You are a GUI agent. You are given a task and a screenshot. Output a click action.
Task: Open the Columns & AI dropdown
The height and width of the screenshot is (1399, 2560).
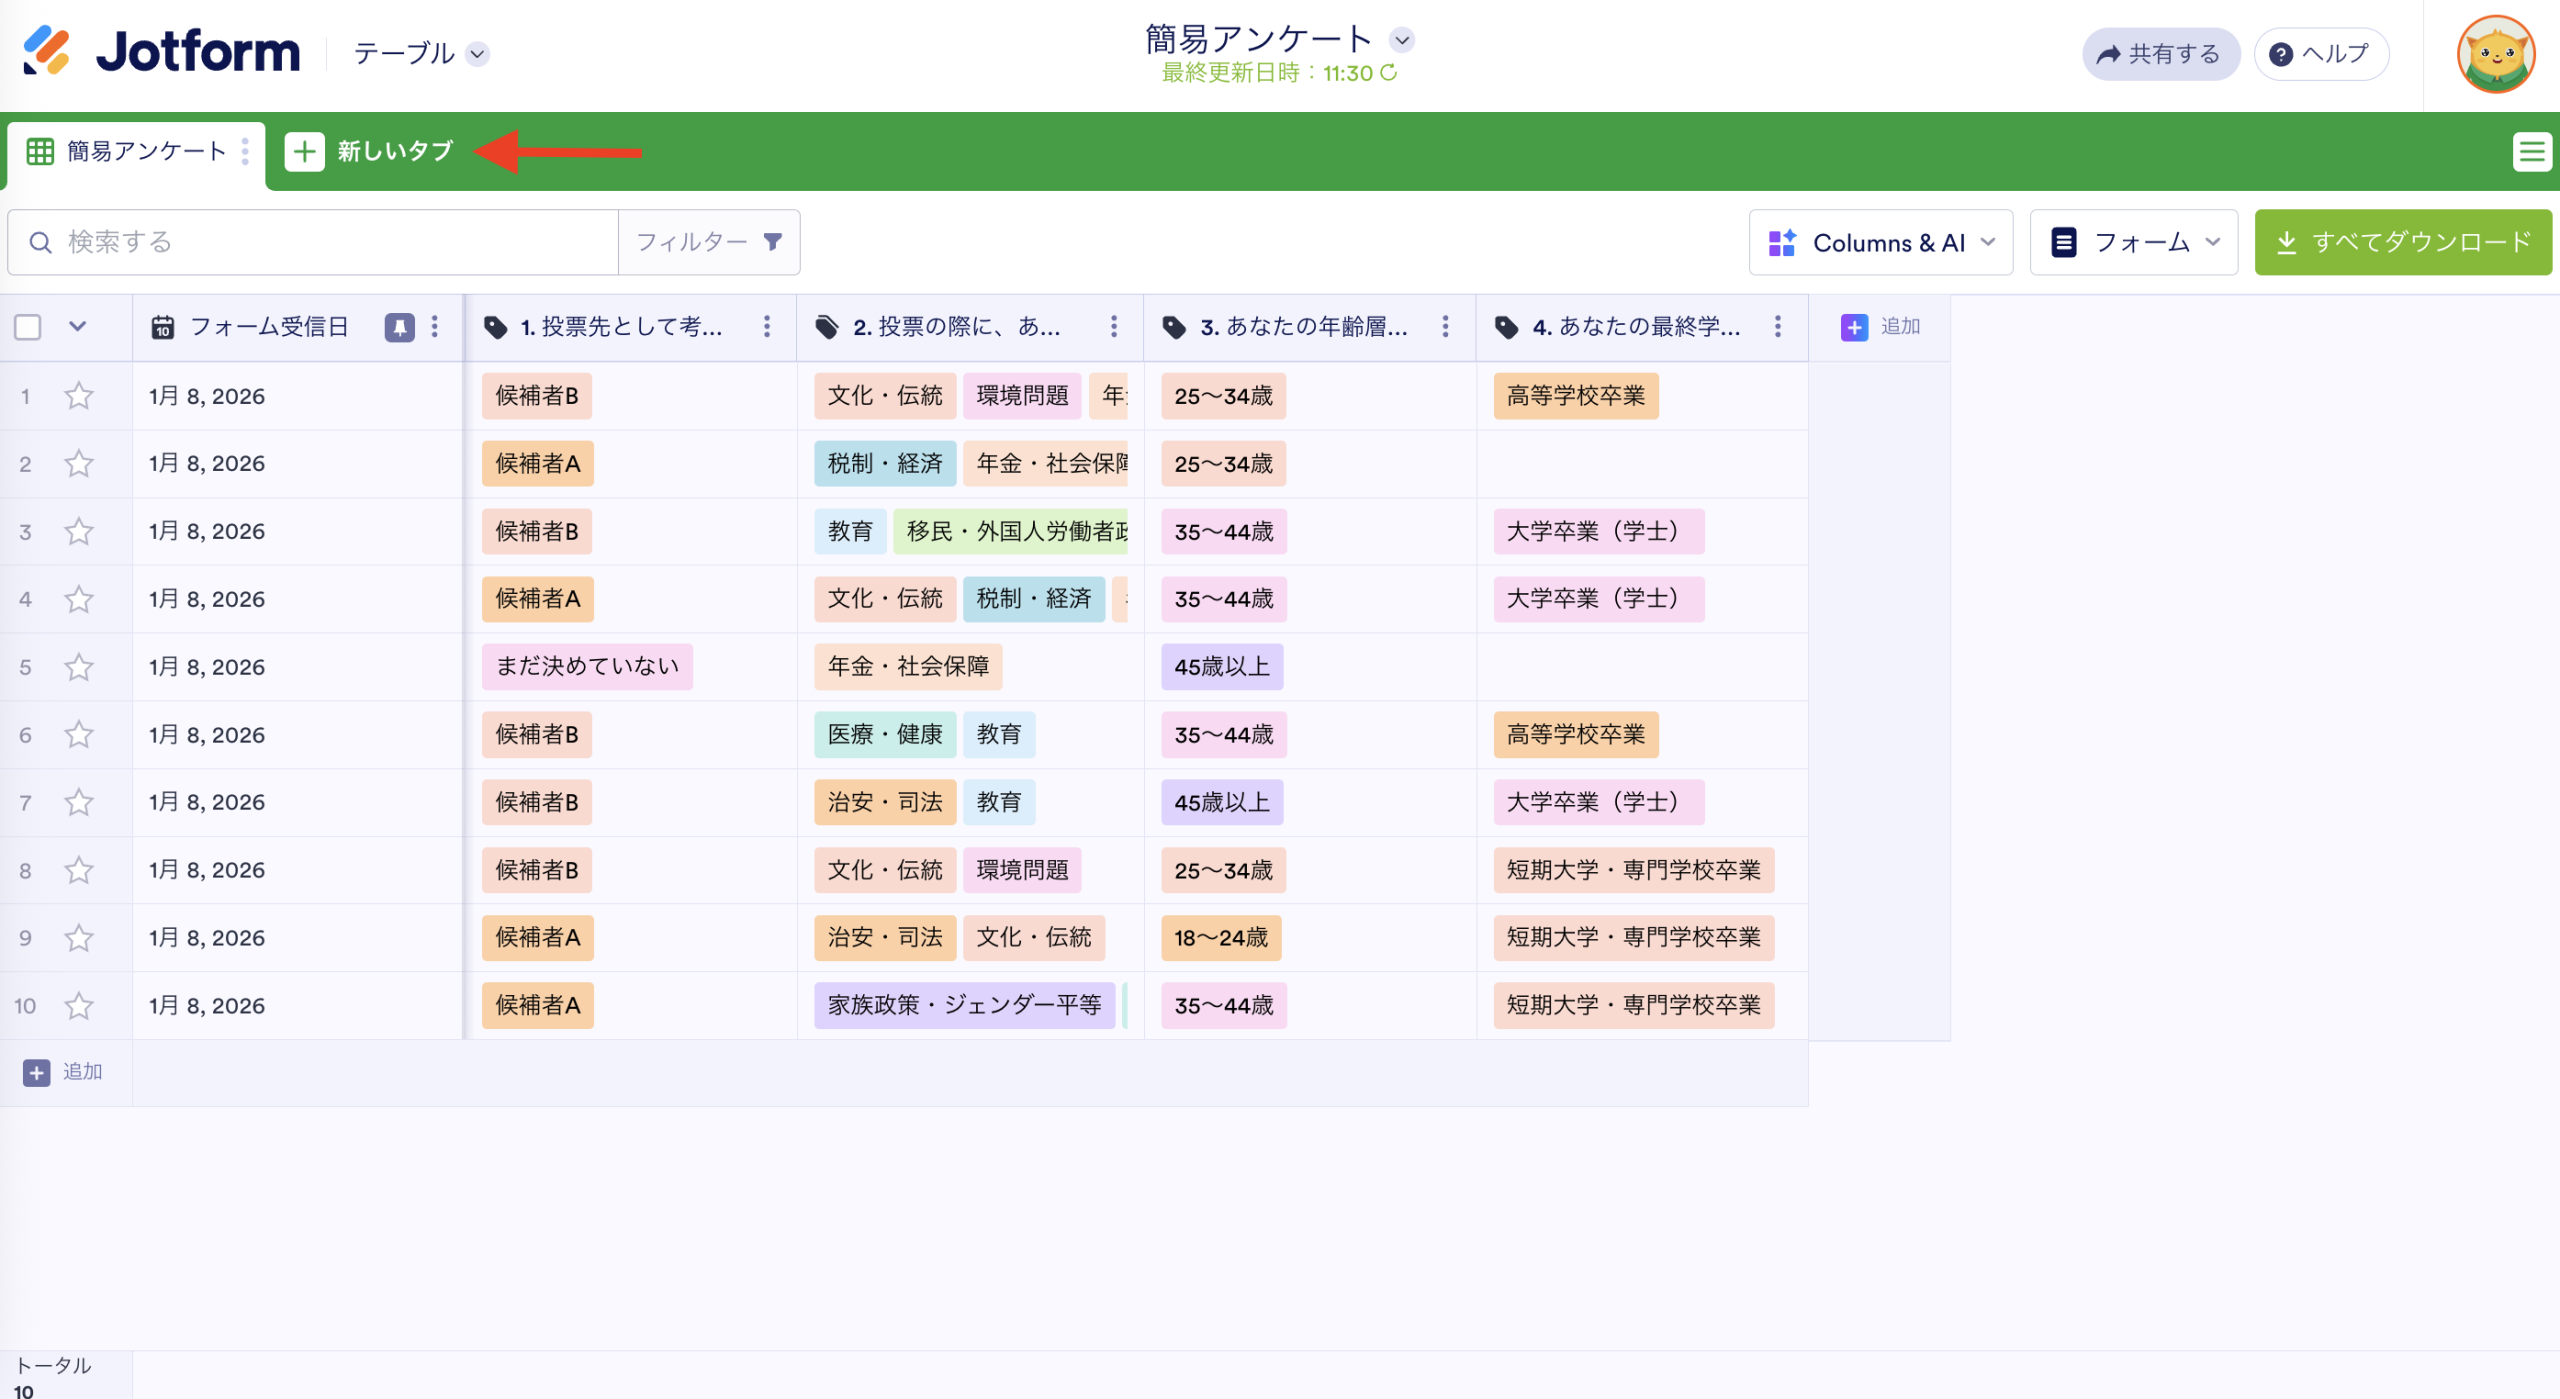(1880, 241)
